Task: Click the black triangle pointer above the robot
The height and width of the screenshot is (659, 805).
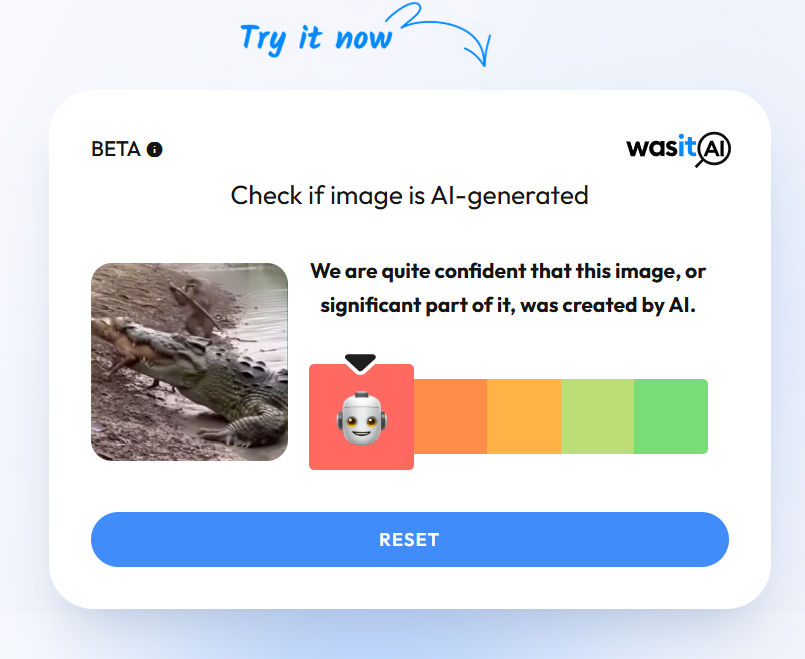Action: click(x=360, y=362)
